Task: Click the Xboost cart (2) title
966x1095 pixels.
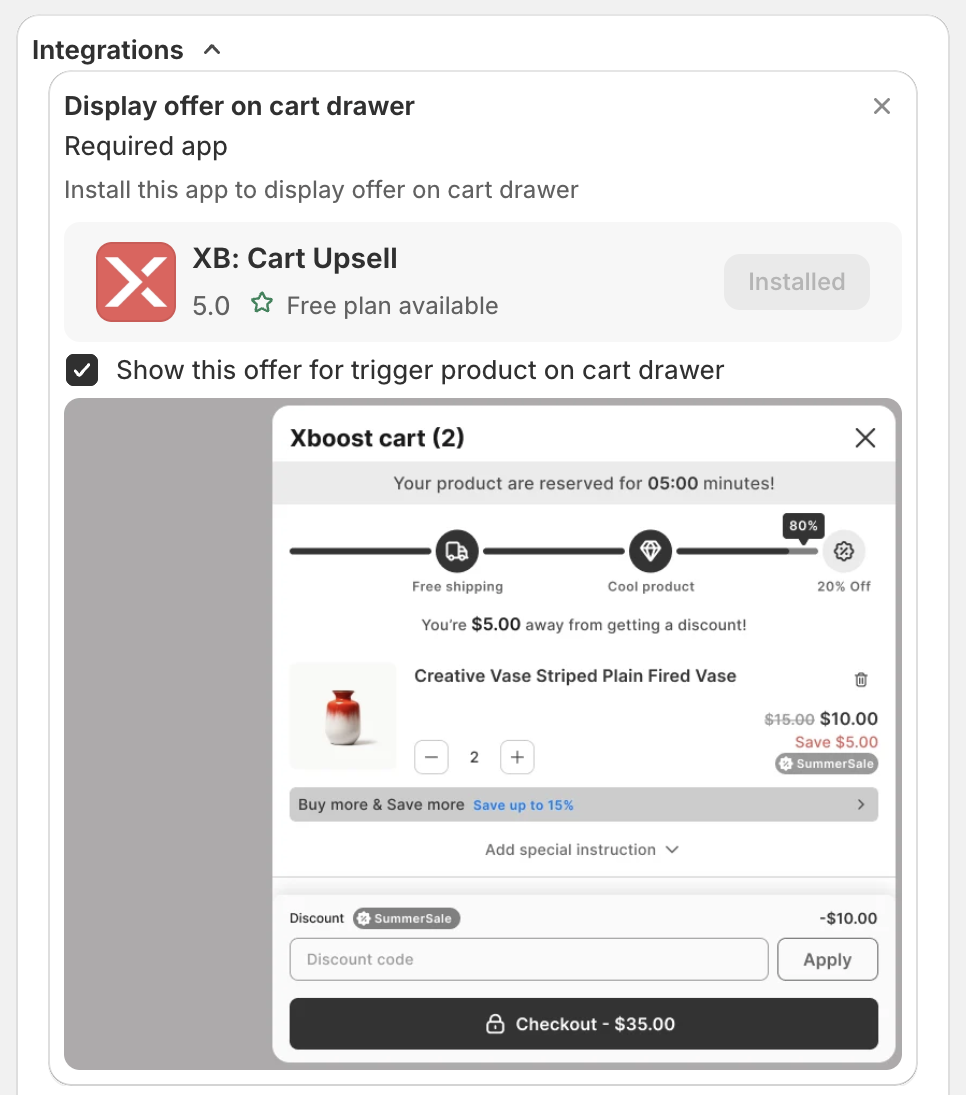Action: [x=377, y=438]
